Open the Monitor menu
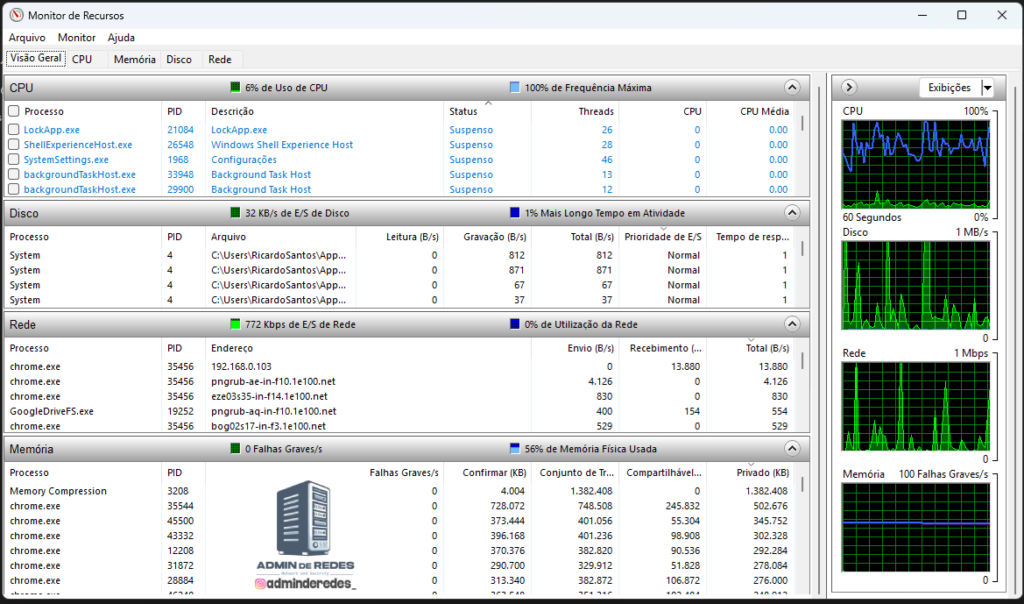The height and width of the screenshot is (604, 1024). tap(76, 37)
